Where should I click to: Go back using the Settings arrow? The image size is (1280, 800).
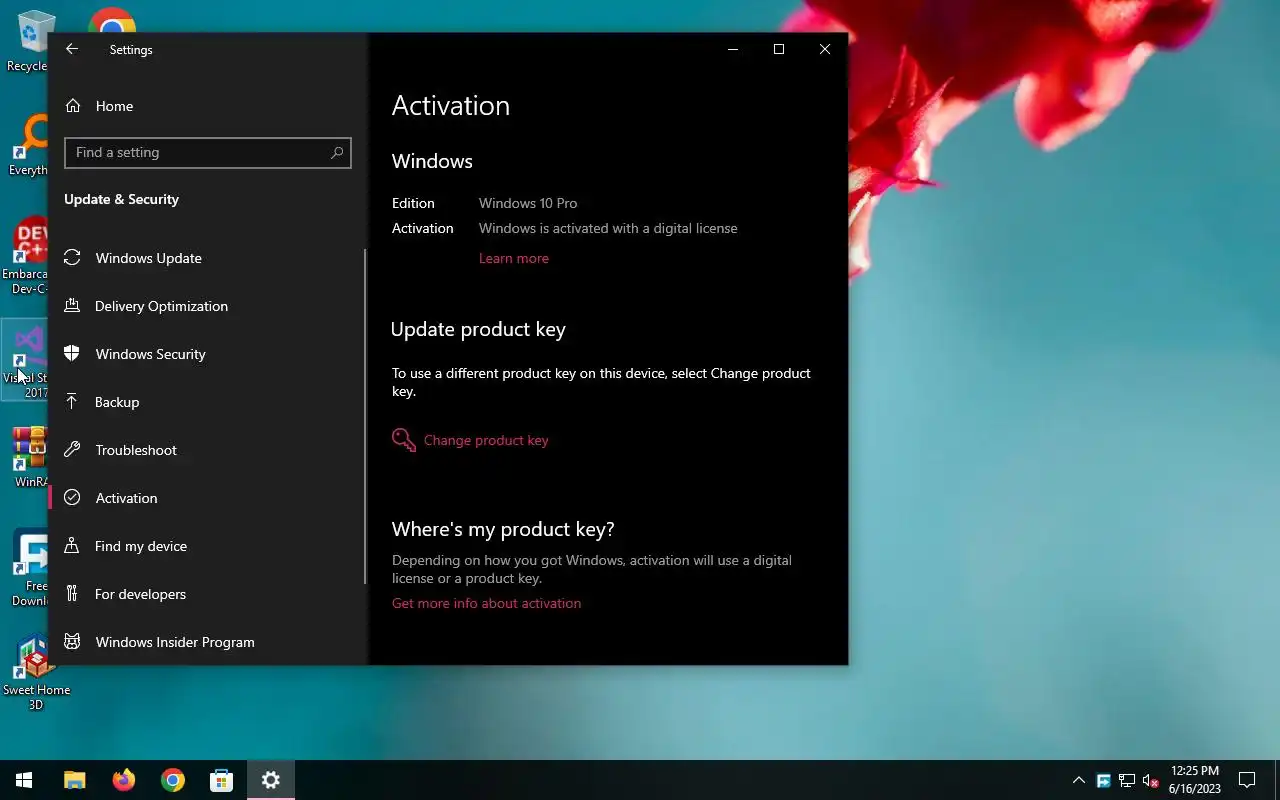(x=72, y=49)
